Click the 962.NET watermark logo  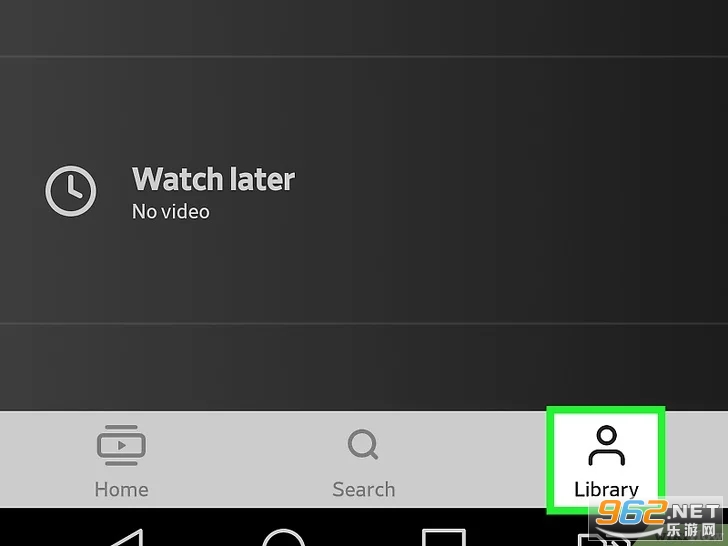(x=657, y=512)
